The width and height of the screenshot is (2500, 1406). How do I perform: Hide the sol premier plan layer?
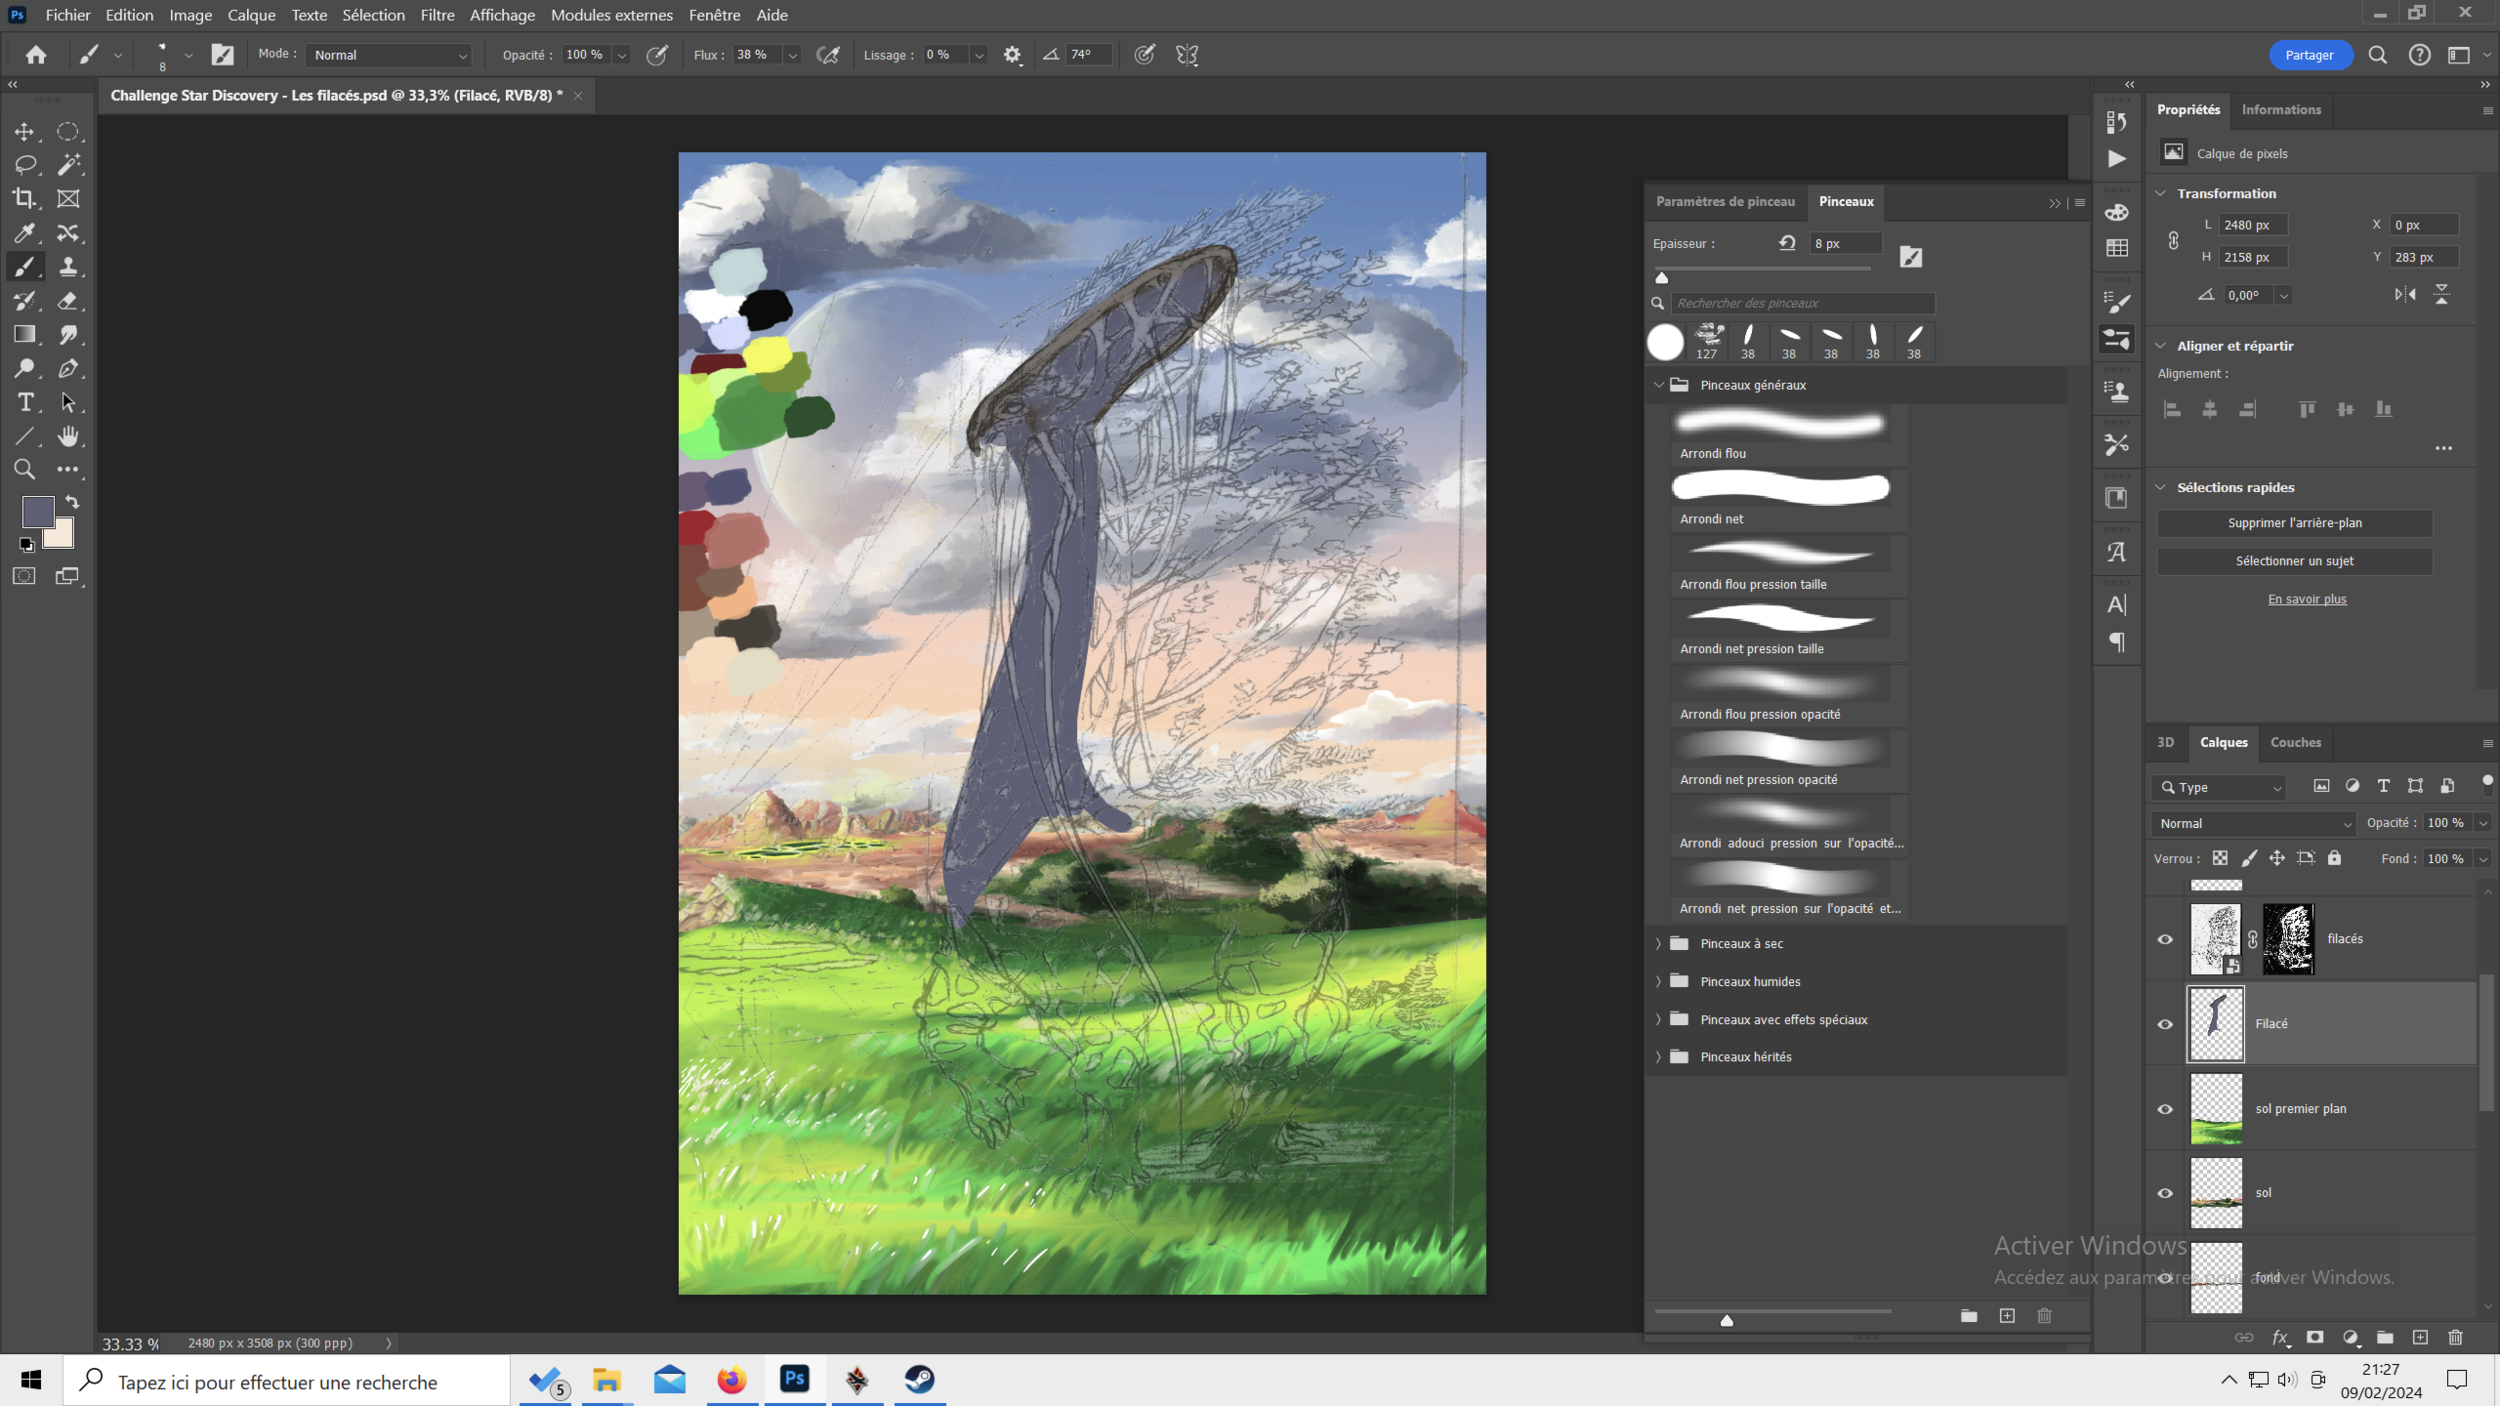pyautogui.click(x=2165, y=1109)
